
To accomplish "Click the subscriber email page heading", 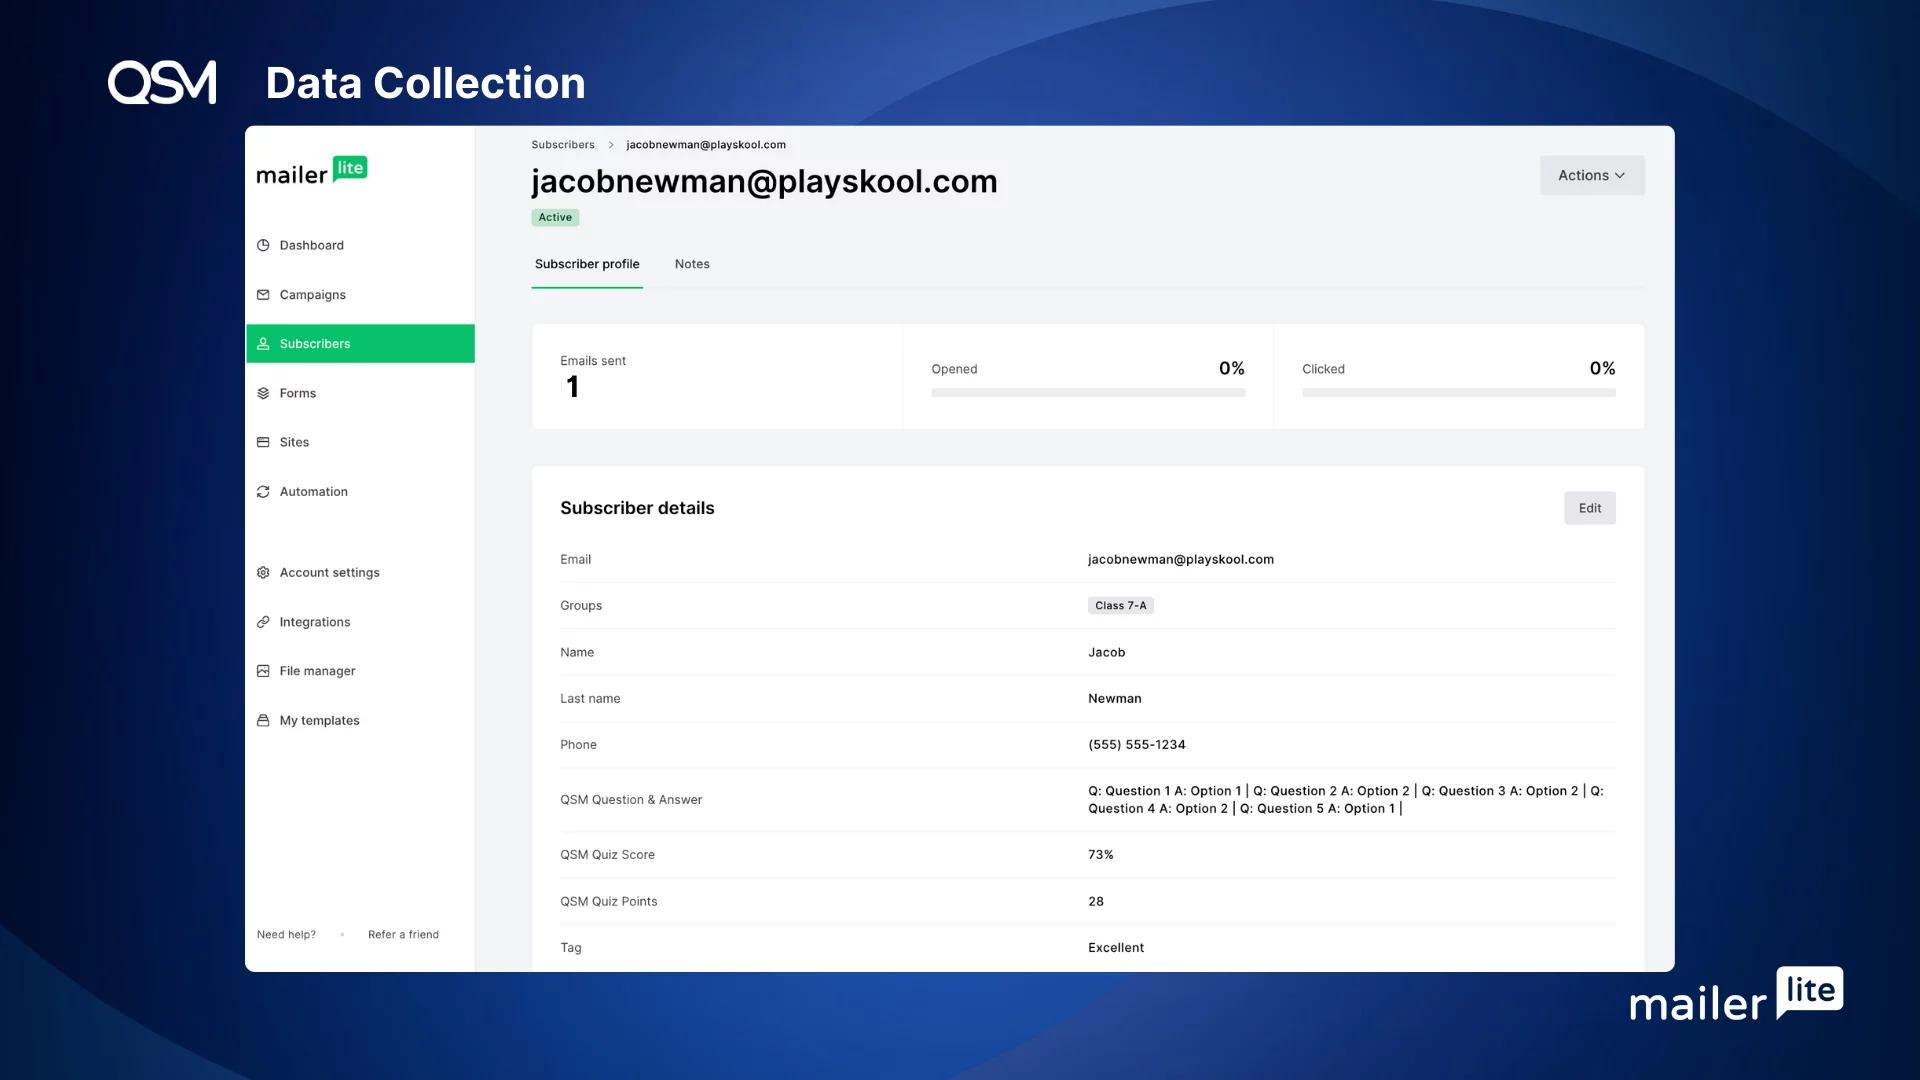I will pyautogui.click(x=765, y=181).
